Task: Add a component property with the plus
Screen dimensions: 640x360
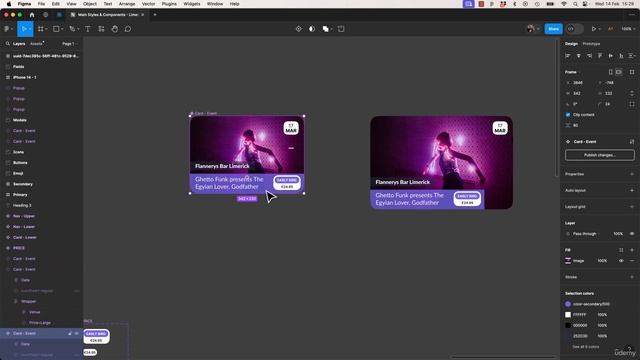Action: click(x=632, y=174)
